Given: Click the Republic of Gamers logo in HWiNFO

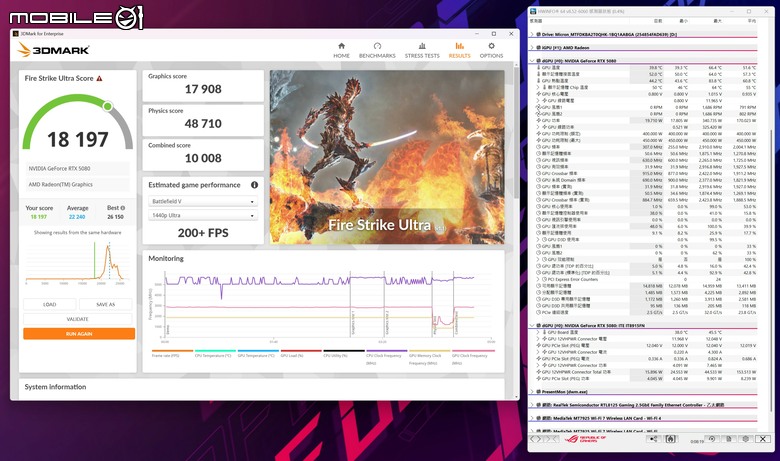Looking at the screenshot, I should click(x=585, y=439).
